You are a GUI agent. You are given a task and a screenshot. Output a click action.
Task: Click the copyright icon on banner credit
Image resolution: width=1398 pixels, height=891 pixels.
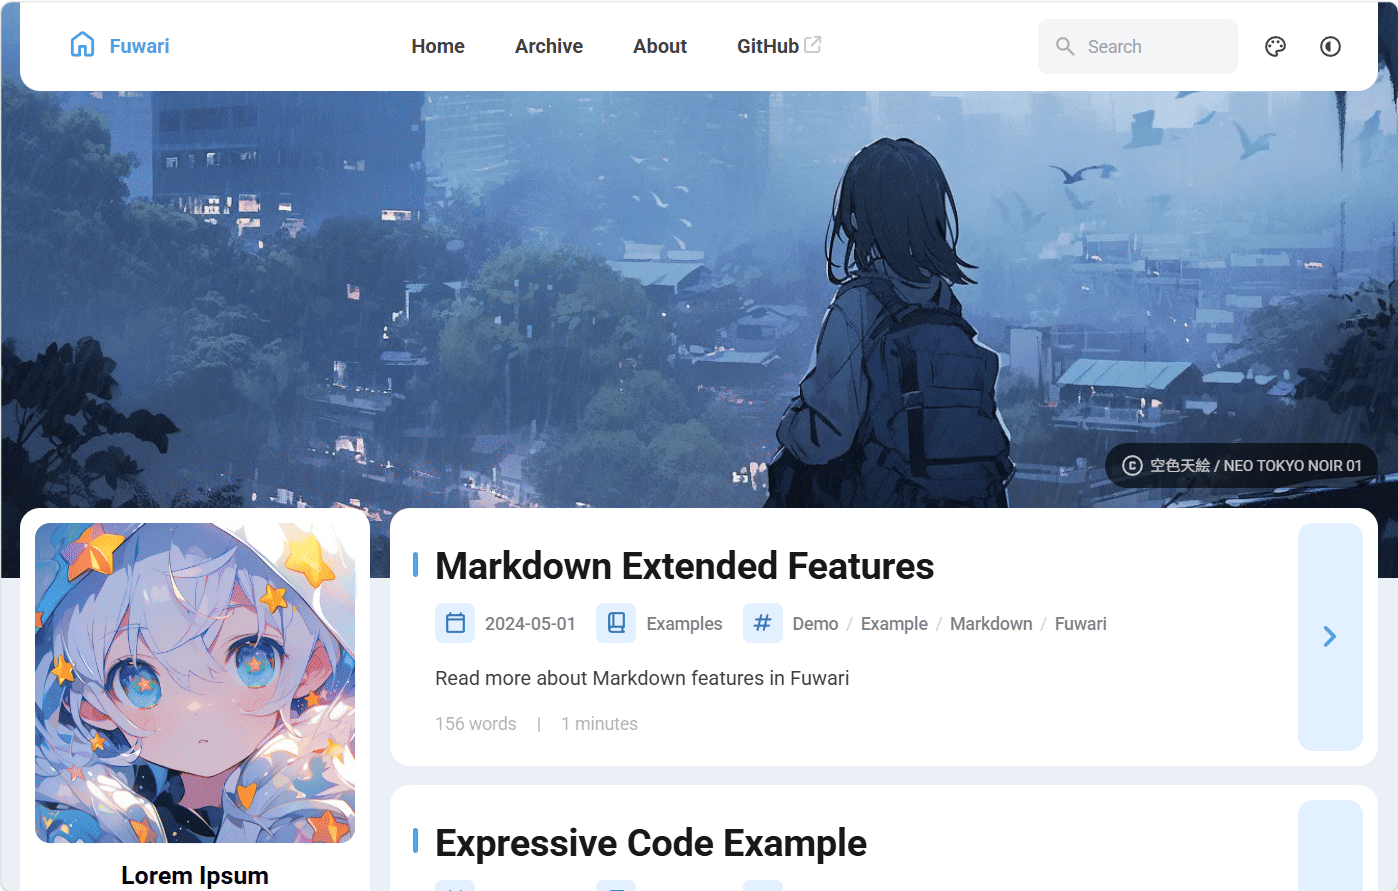(1132, 465)
